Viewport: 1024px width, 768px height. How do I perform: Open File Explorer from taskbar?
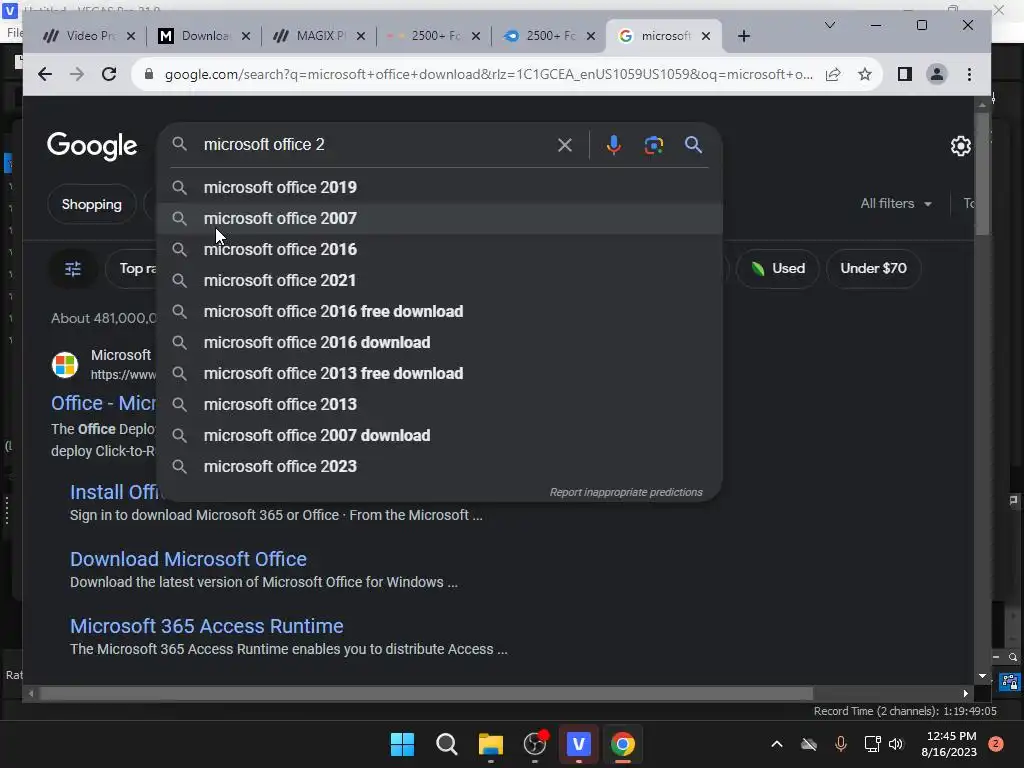coord(490,744)
